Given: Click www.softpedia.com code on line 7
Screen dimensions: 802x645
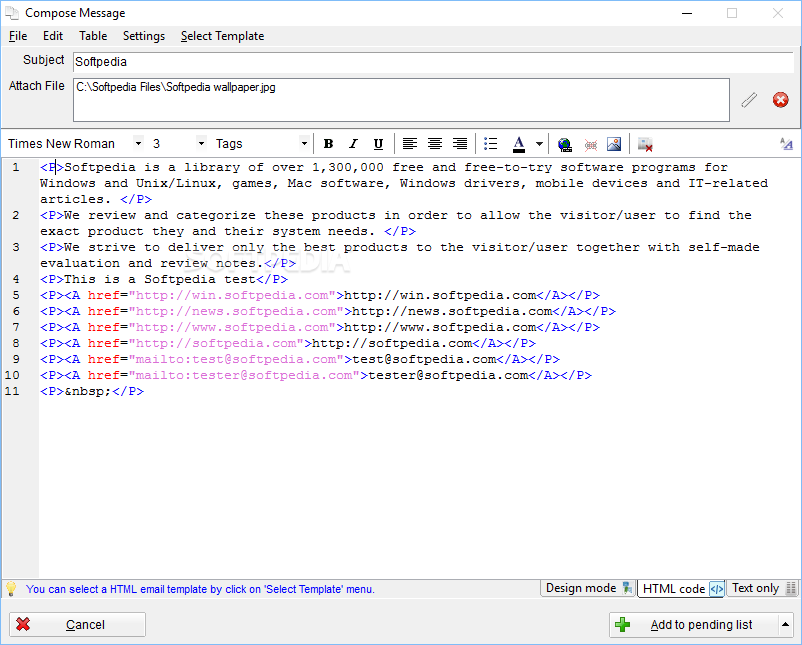Looking at the screenshot, I should [320, 327].
